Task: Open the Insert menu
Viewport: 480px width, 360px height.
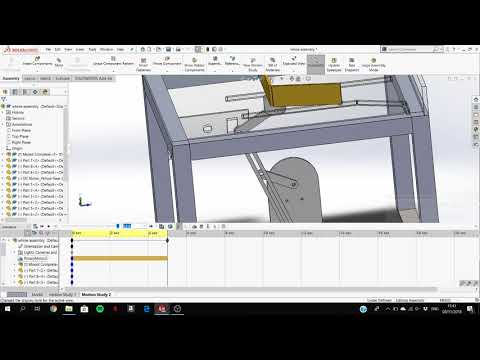Action: click(80, 49)
